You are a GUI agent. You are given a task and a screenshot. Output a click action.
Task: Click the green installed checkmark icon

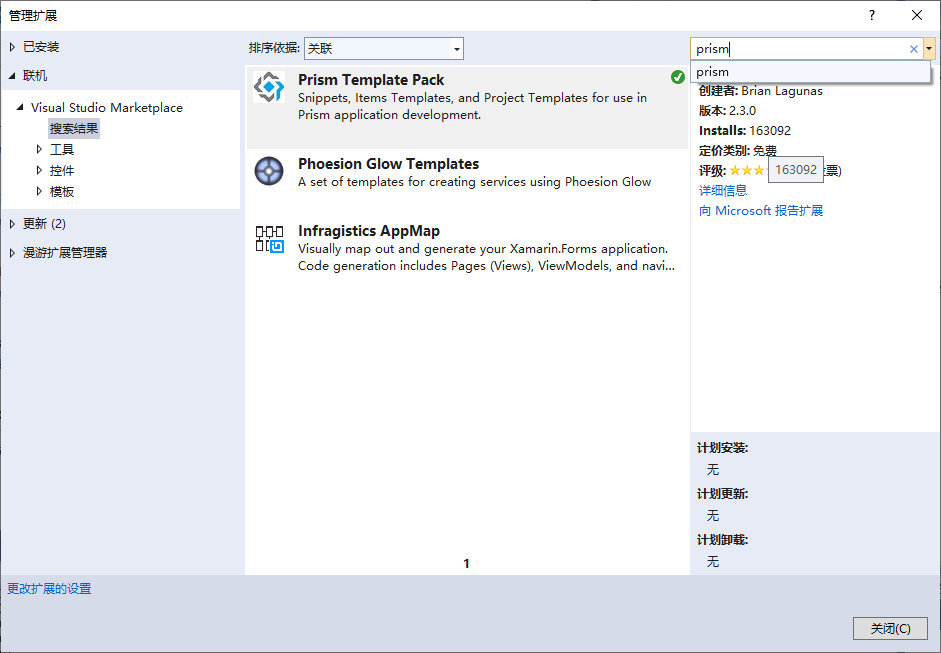(x=678, y=77)
